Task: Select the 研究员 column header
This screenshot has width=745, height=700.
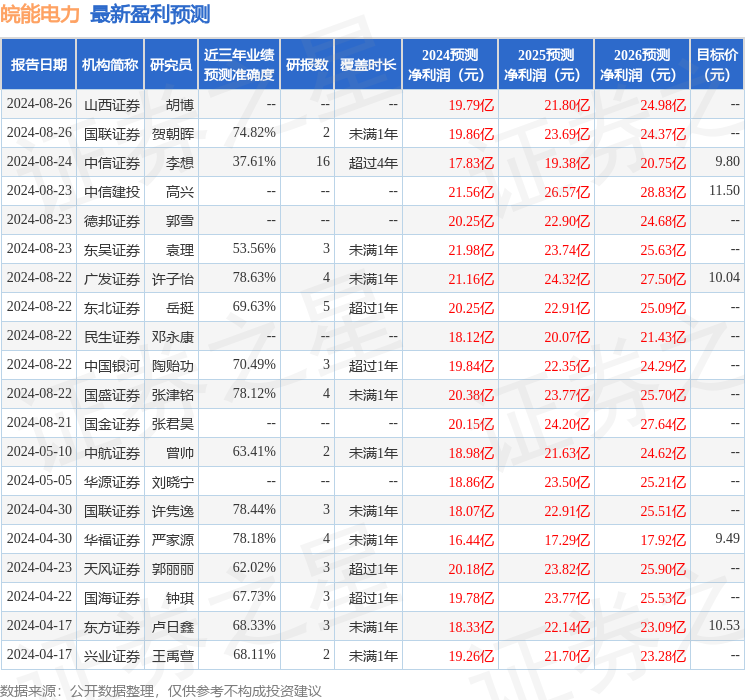Action: (x=171, y=65)
